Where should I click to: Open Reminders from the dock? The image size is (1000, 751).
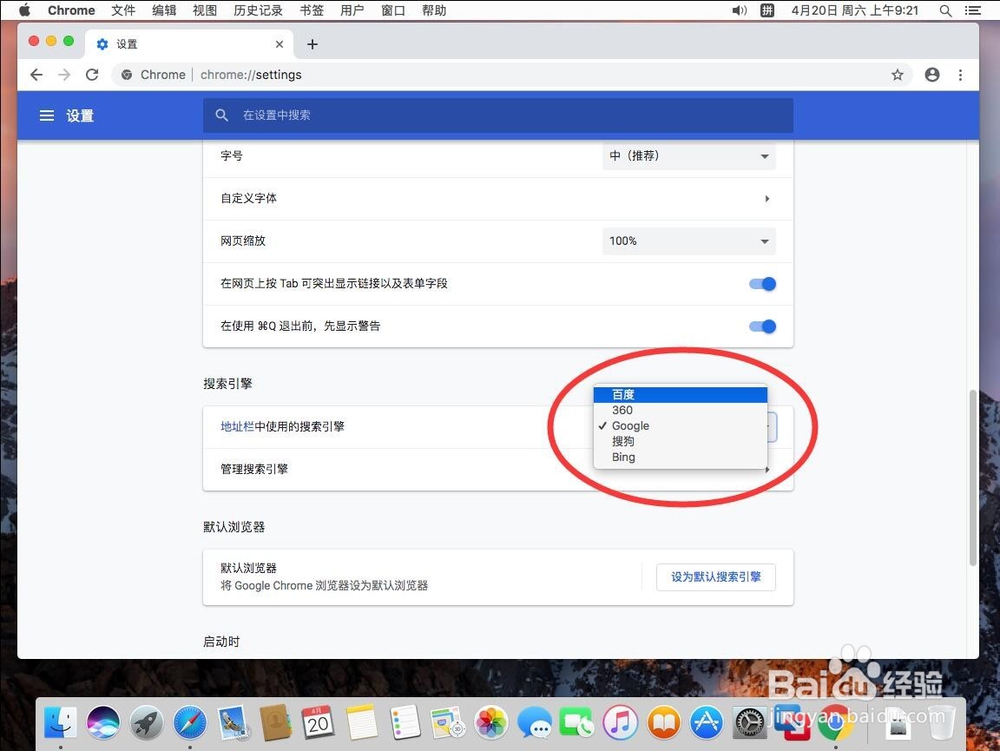point(405,722)
